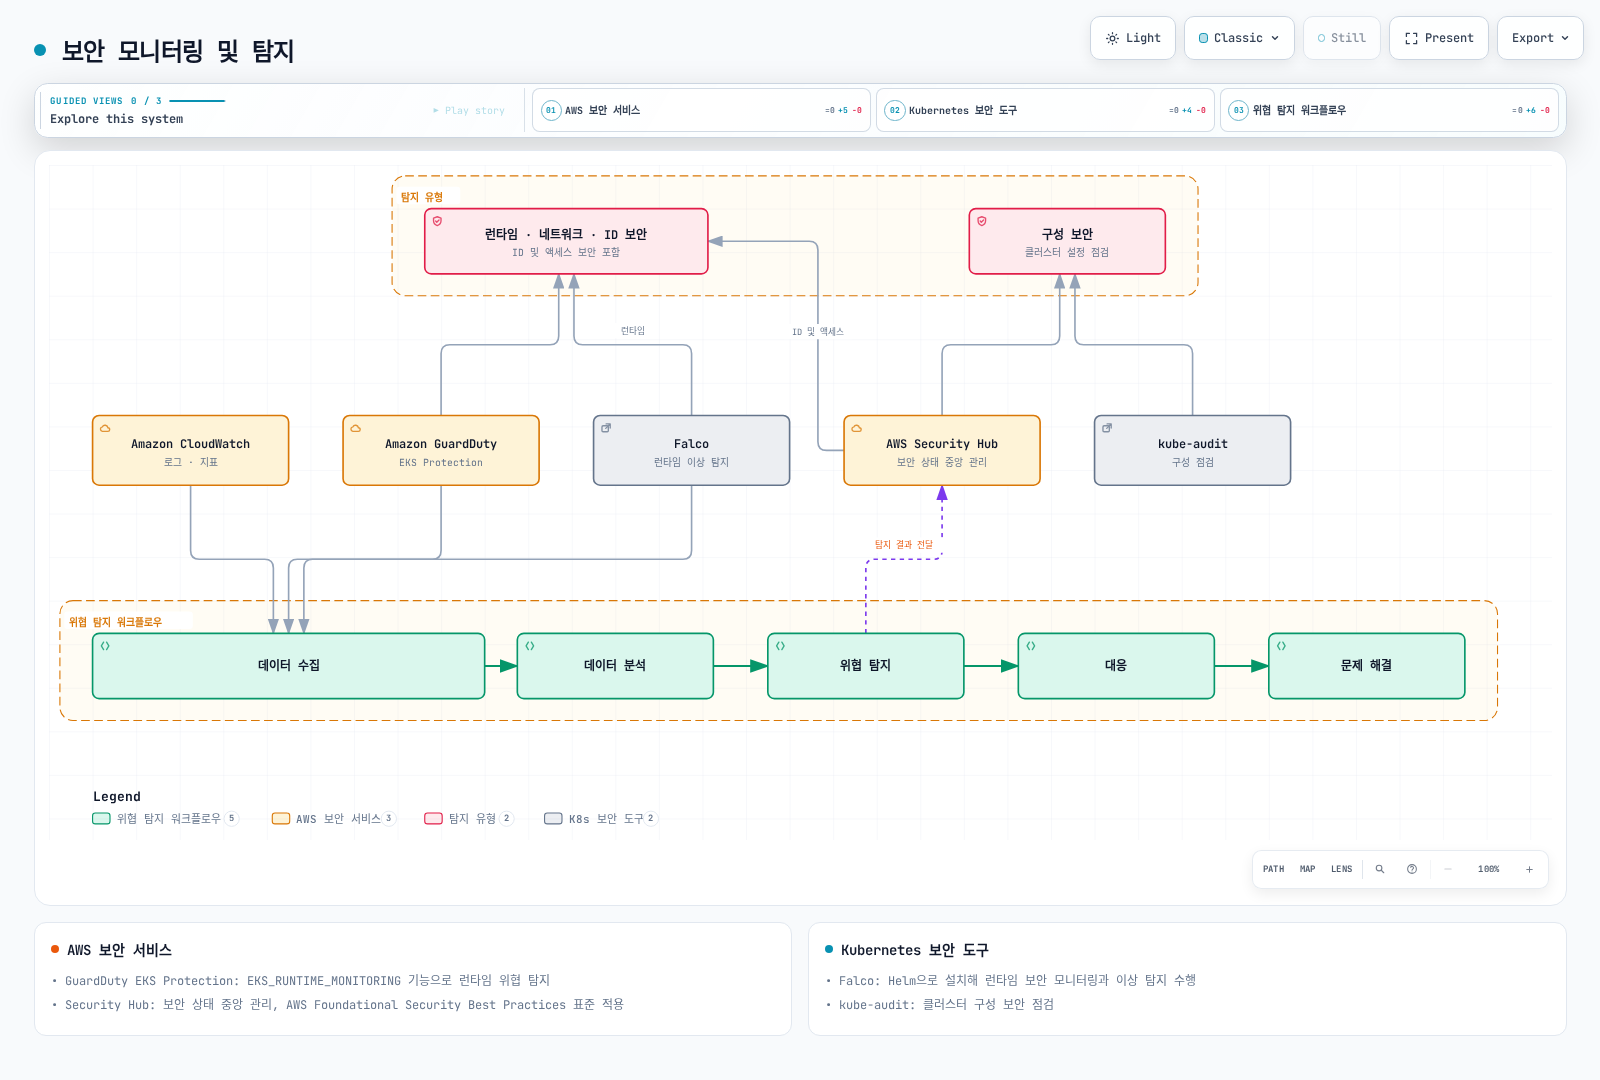The image size is (1600, 1080).
Task: Click the code icon on 위협 탐지 step
Action: tap(780, 646)
